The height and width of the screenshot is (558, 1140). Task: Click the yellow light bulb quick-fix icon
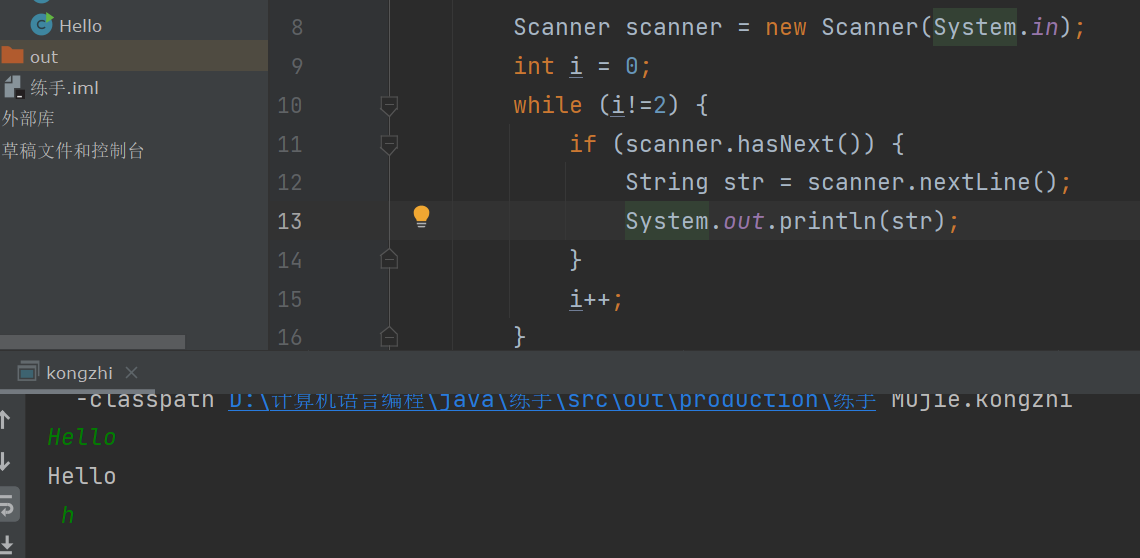421,216
